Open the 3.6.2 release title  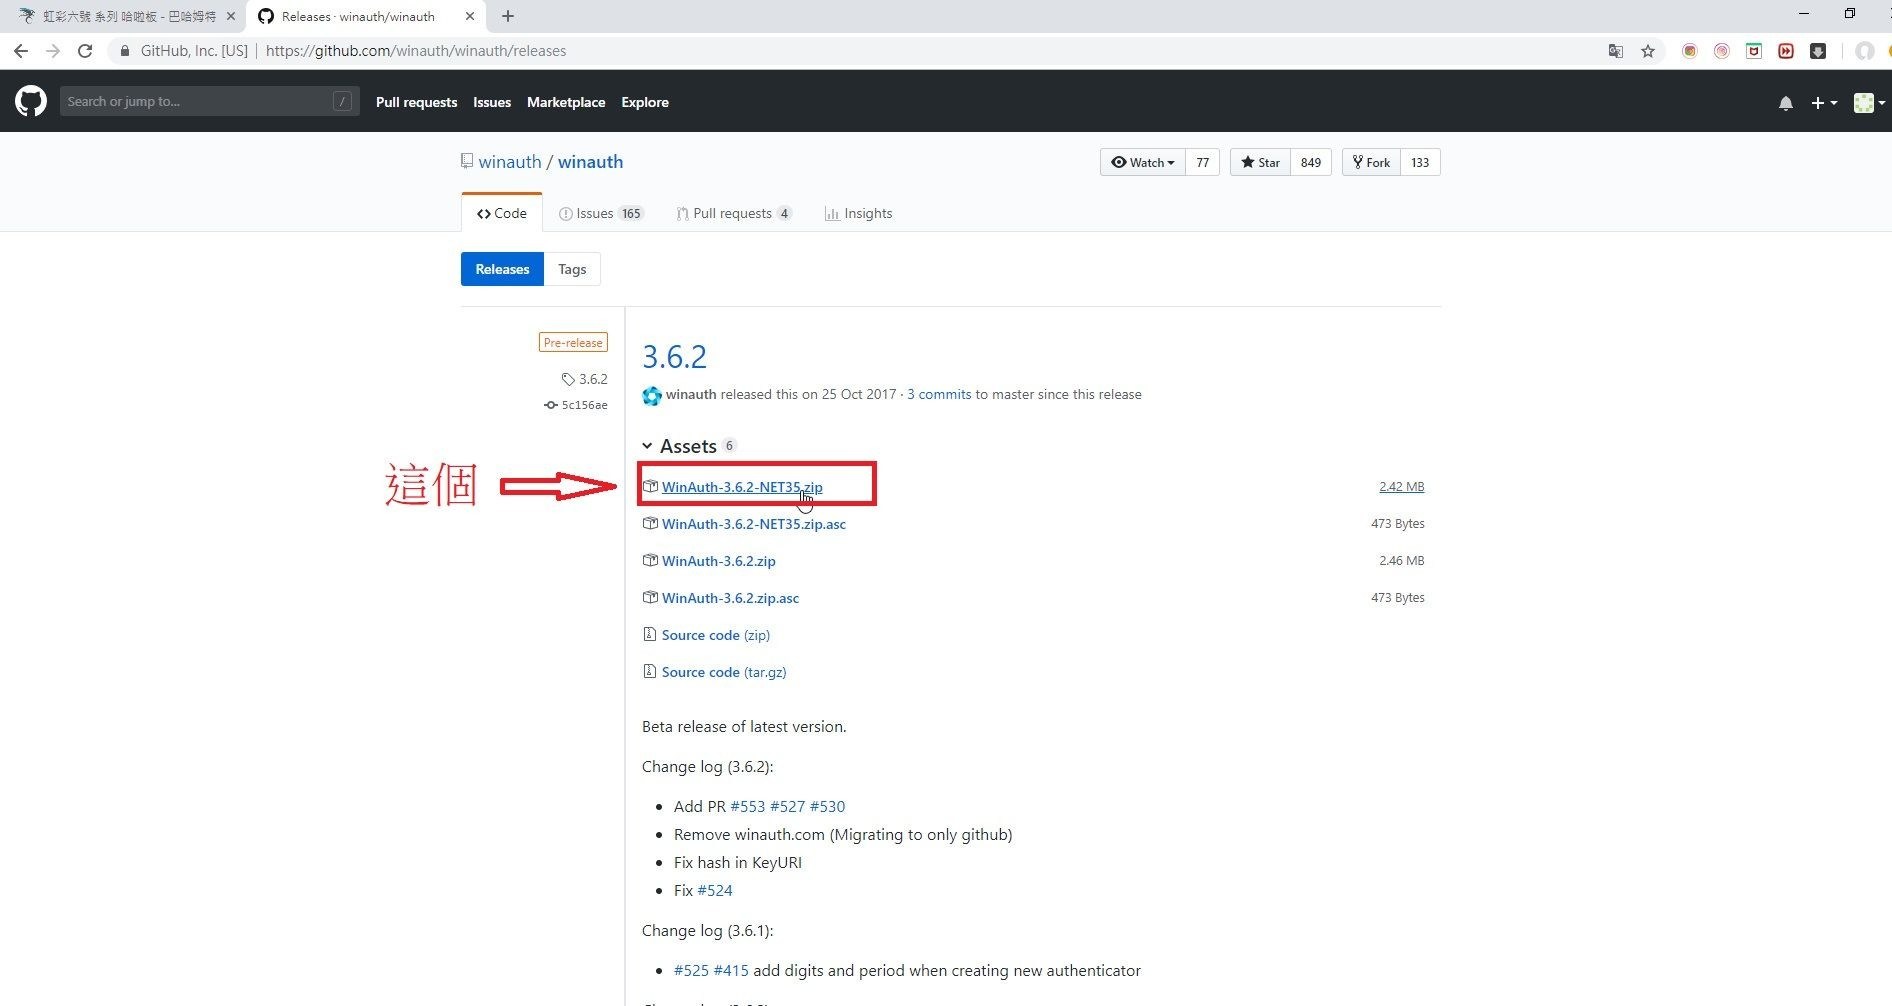coord(674,357)
